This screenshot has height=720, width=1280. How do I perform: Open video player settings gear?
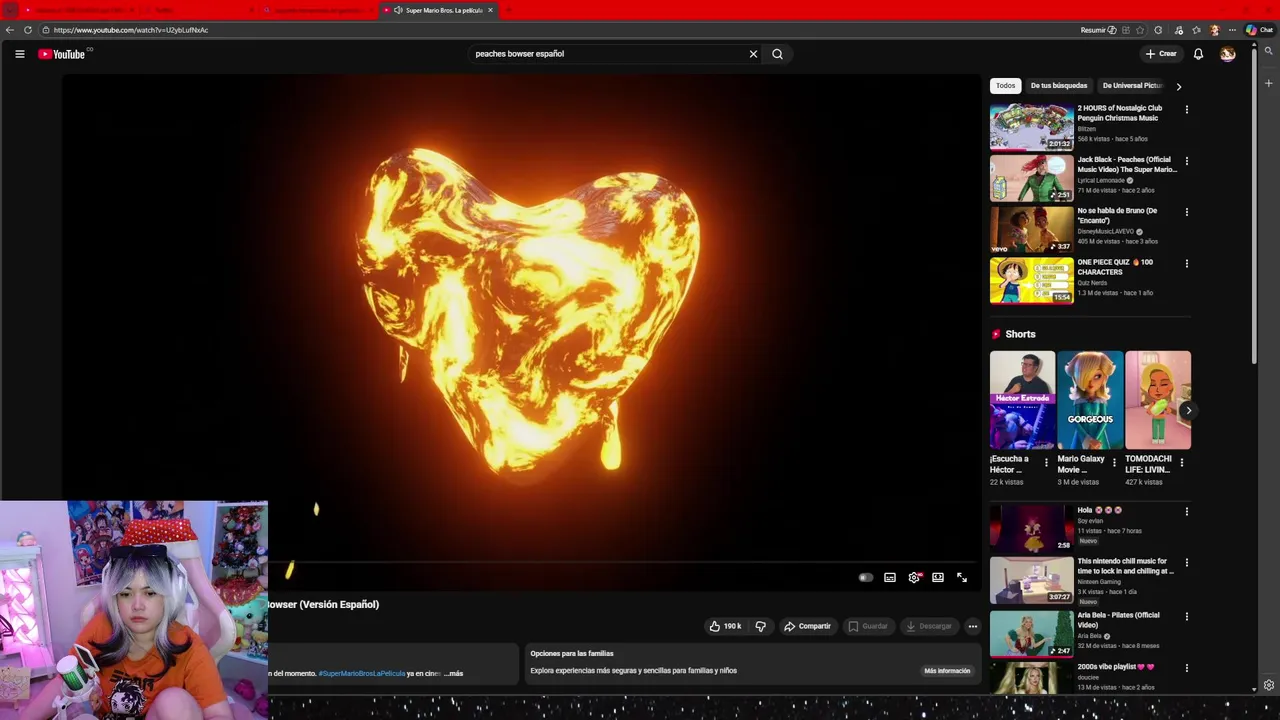click(x=914, y=577)
